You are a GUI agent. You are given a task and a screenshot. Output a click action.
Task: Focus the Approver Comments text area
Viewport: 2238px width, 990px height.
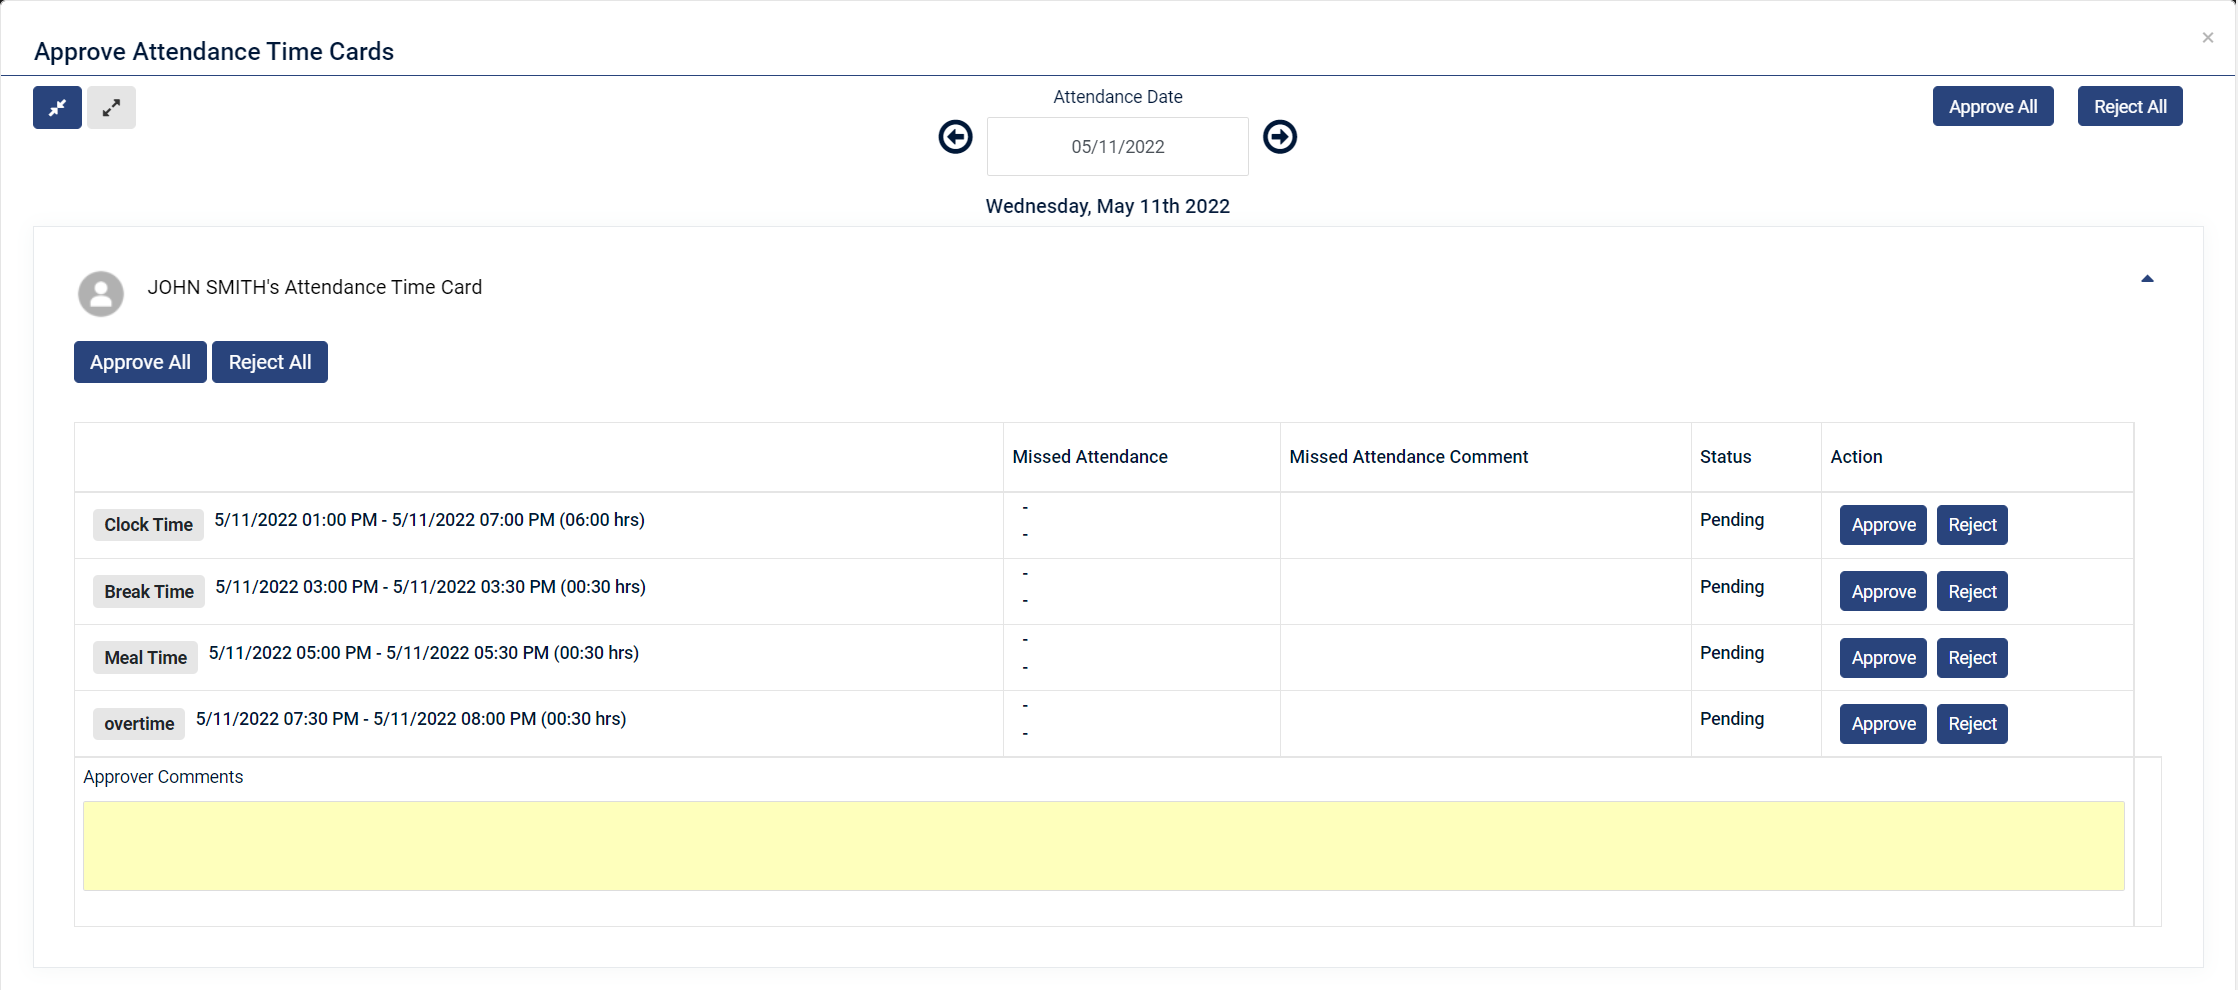coord(1103,846)
